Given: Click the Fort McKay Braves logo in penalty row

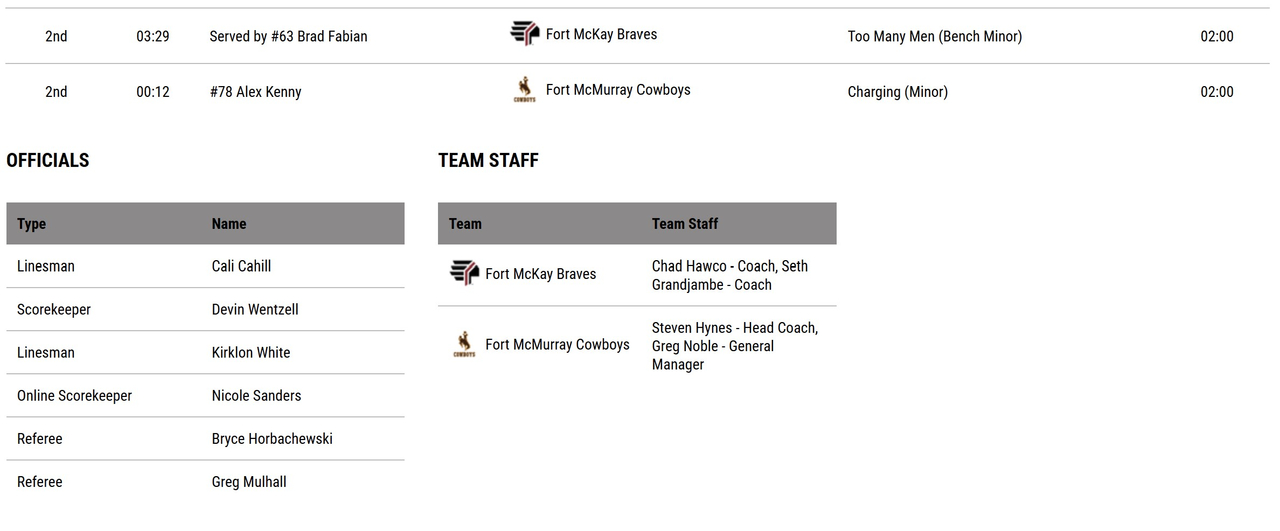Looking at the screenshot, I should (525, 34).
